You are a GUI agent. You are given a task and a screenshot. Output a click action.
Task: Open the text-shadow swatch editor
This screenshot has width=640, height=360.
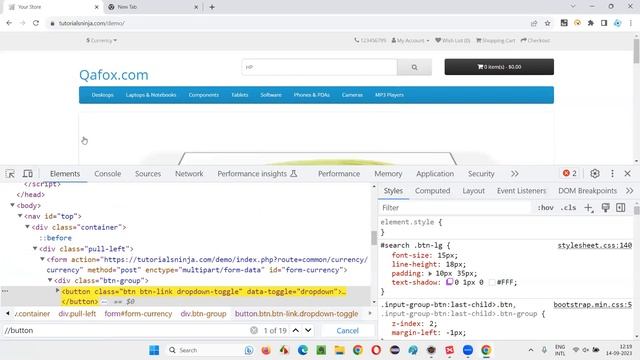tap(449, 282)
